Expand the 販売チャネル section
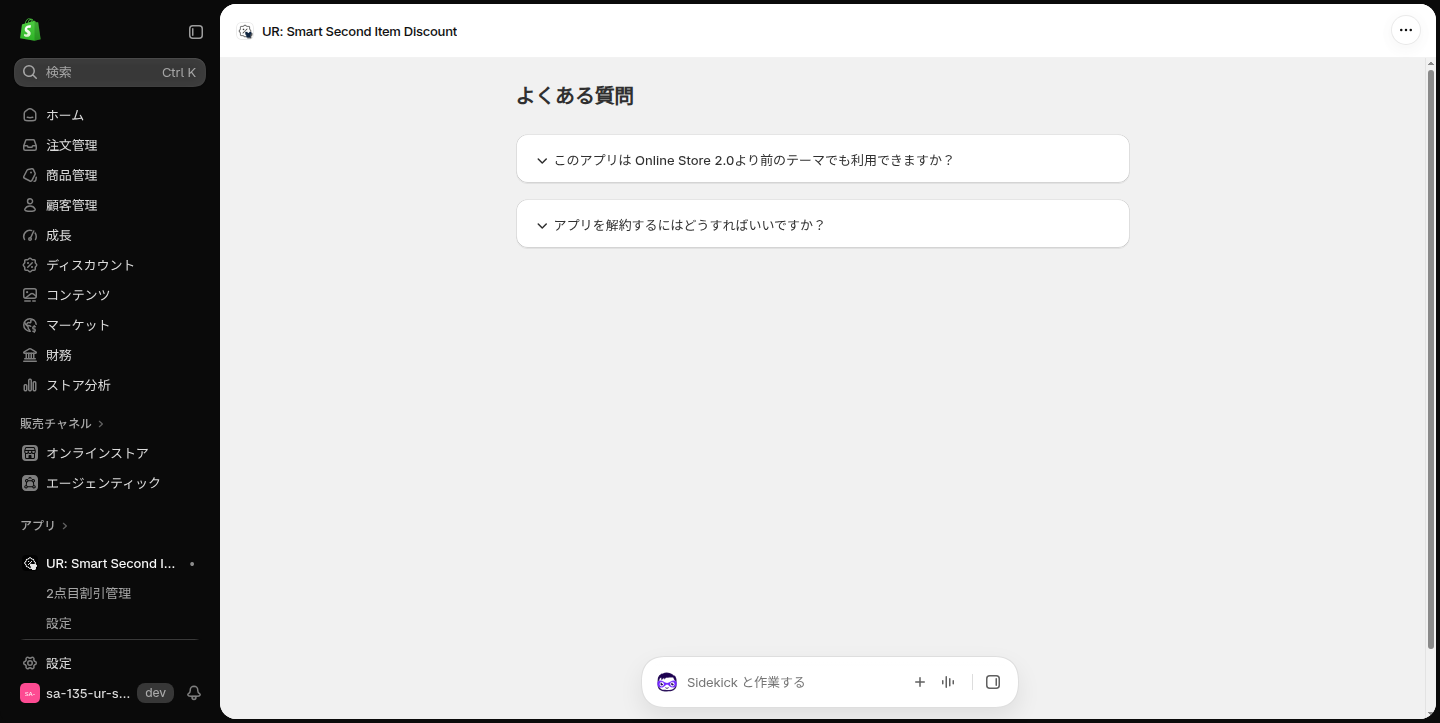This screenshot has width=1440, height=723. click(62, 424)
